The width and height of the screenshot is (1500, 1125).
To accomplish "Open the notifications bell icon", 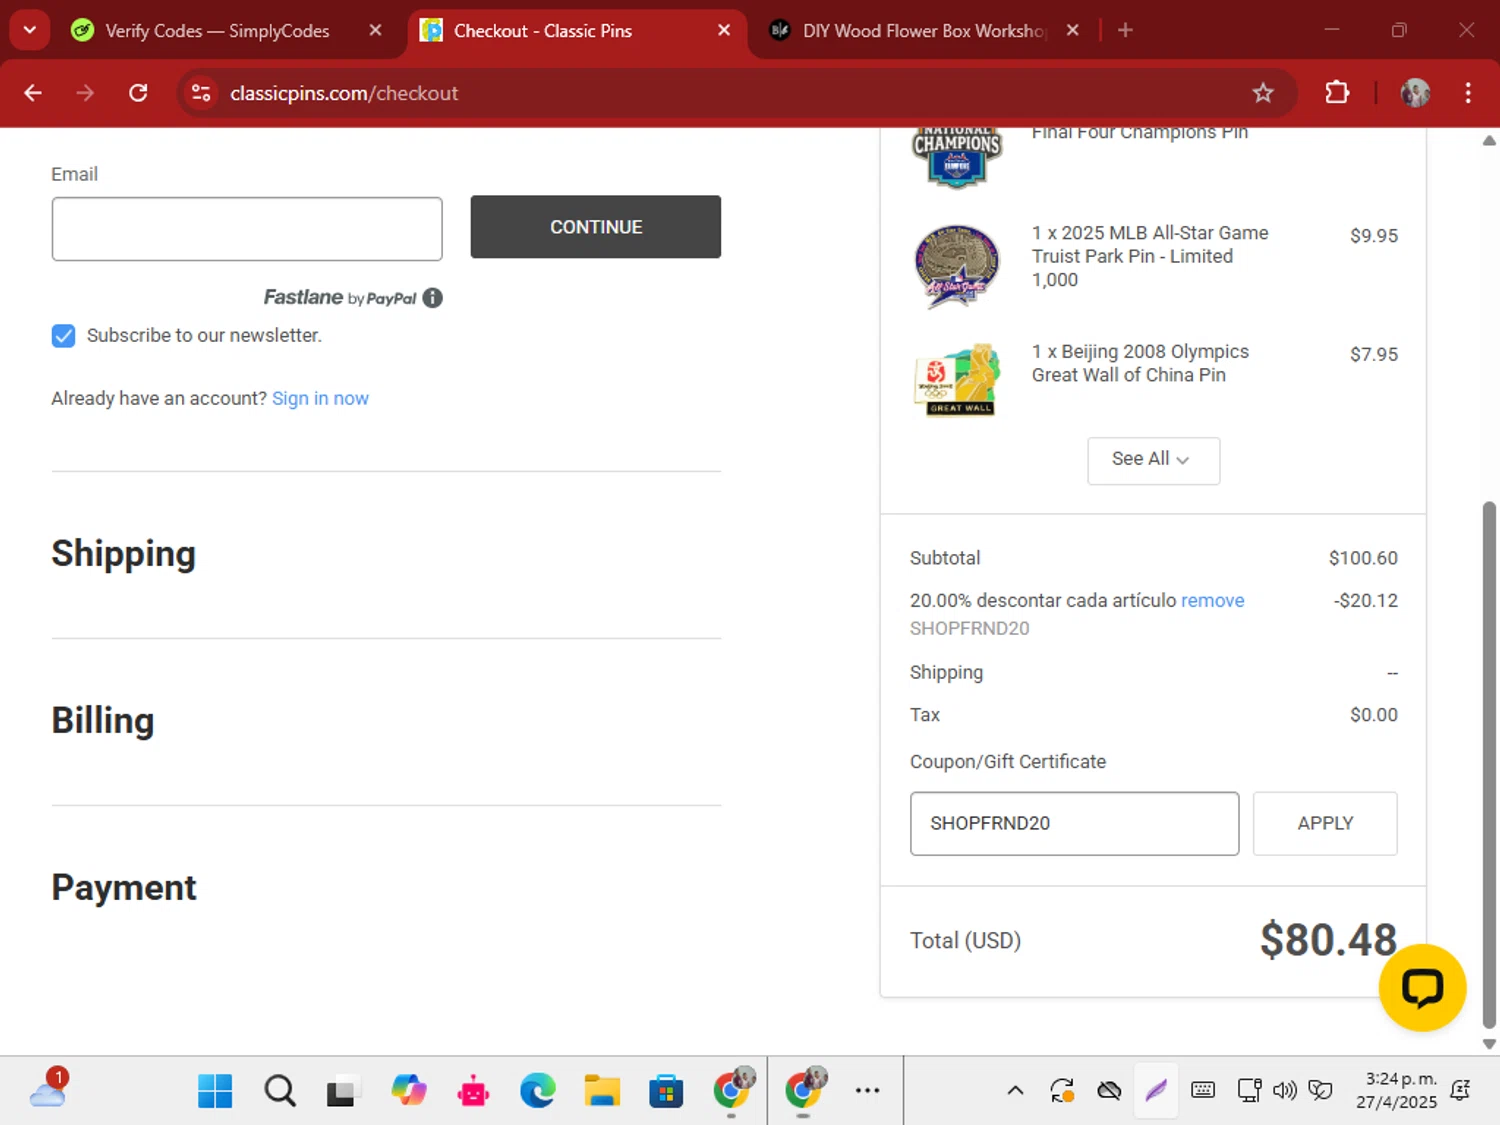I will click(x=1460, y=1090).
